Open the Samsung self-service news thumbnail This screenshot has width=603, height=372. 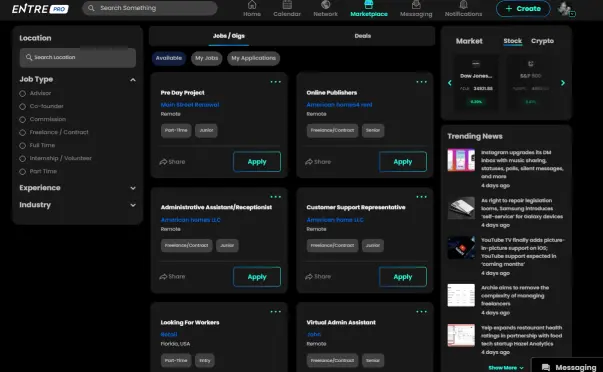461,208
